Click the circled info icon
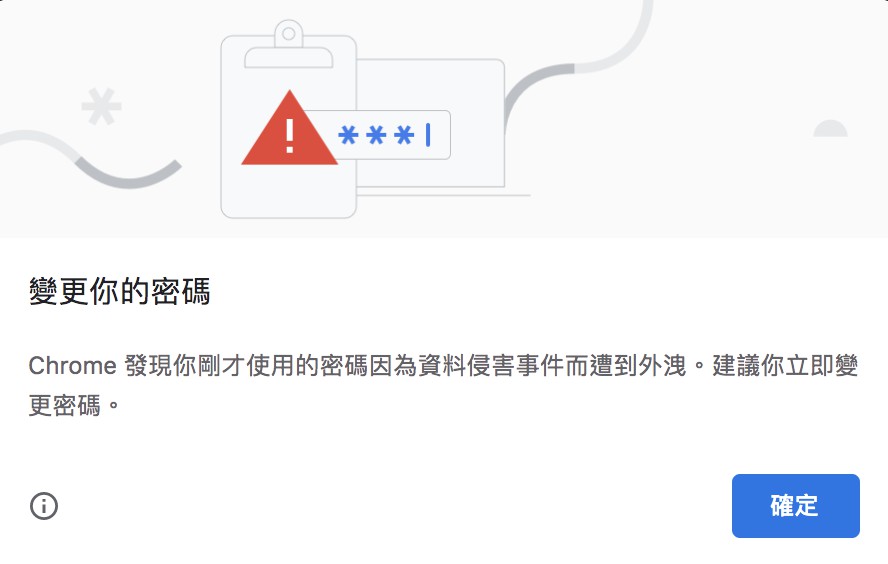The width and height of the screenshot is (888, 564). point(44,506)
